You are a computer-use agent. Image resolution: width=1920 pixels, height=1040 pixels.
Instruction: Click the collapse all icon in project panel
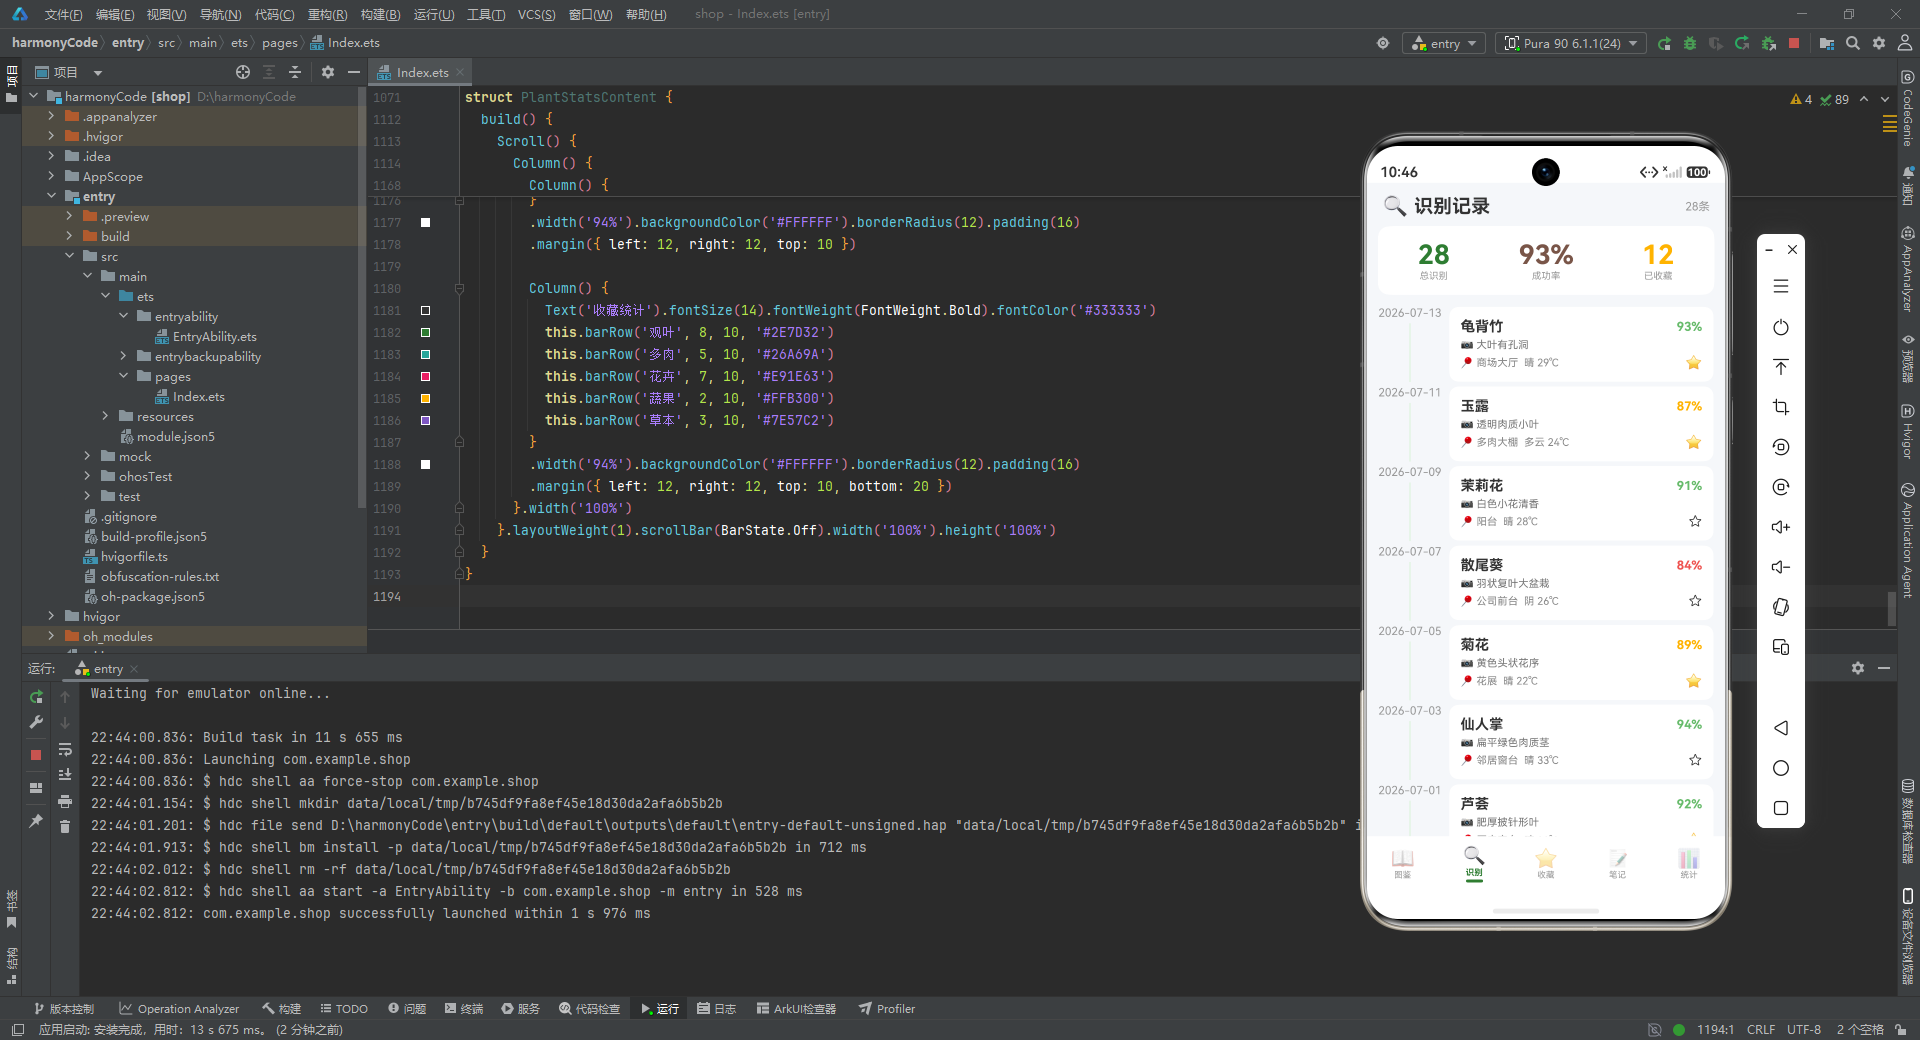(295, 72)
